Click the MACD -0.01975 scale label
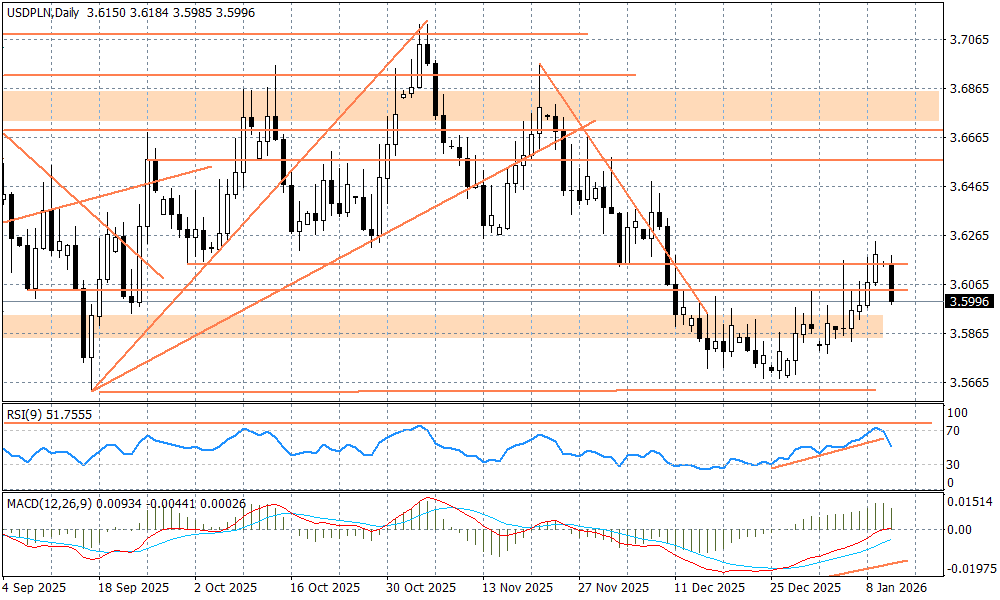The height and width of the screenshot is (600, 1000). (x=969, y=568)
